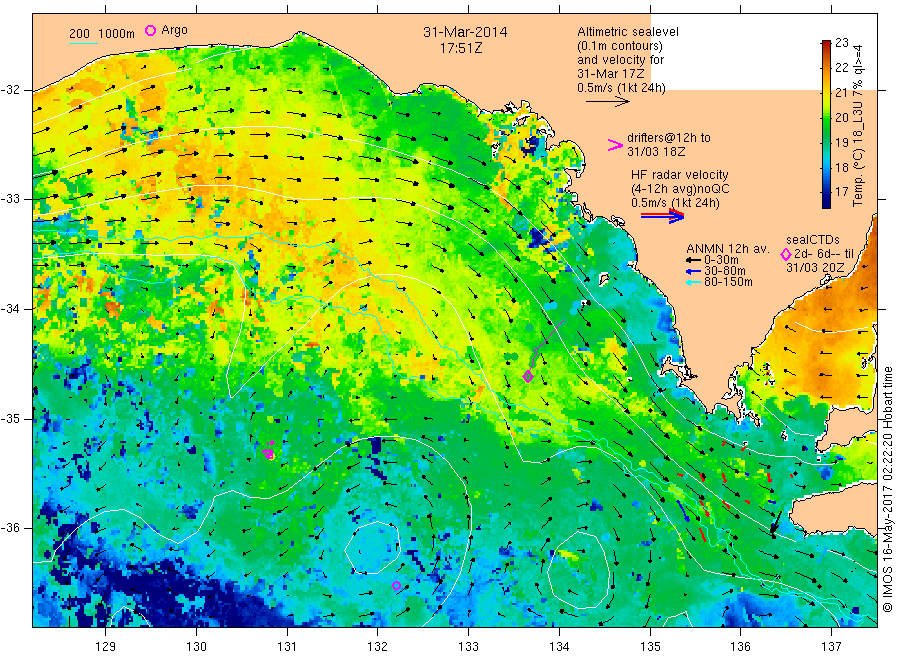Screen dimensions: 900x660
Task: Click the '0.5m/s (1kt 24h)' altimetric scale text
Action: coord(622,88)
